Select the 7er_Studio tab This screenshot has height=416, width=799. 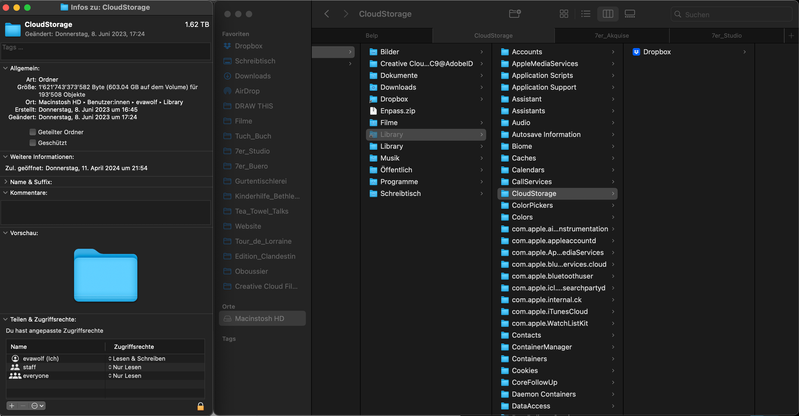point(726,35)
